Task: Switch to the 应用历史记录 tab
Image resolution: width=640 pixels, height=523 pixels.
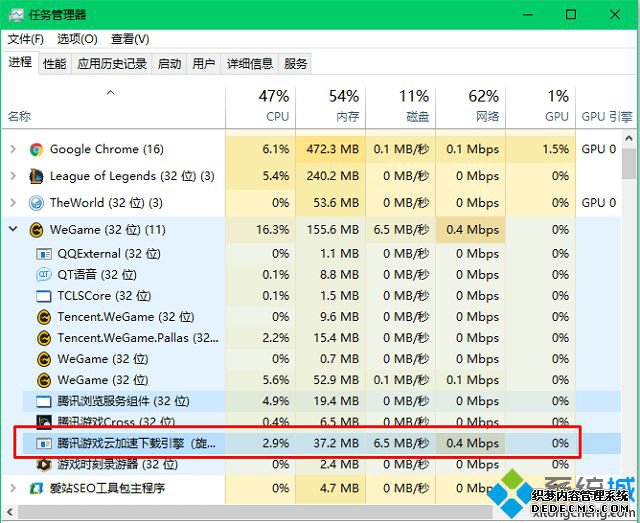Action: point(112,64)
